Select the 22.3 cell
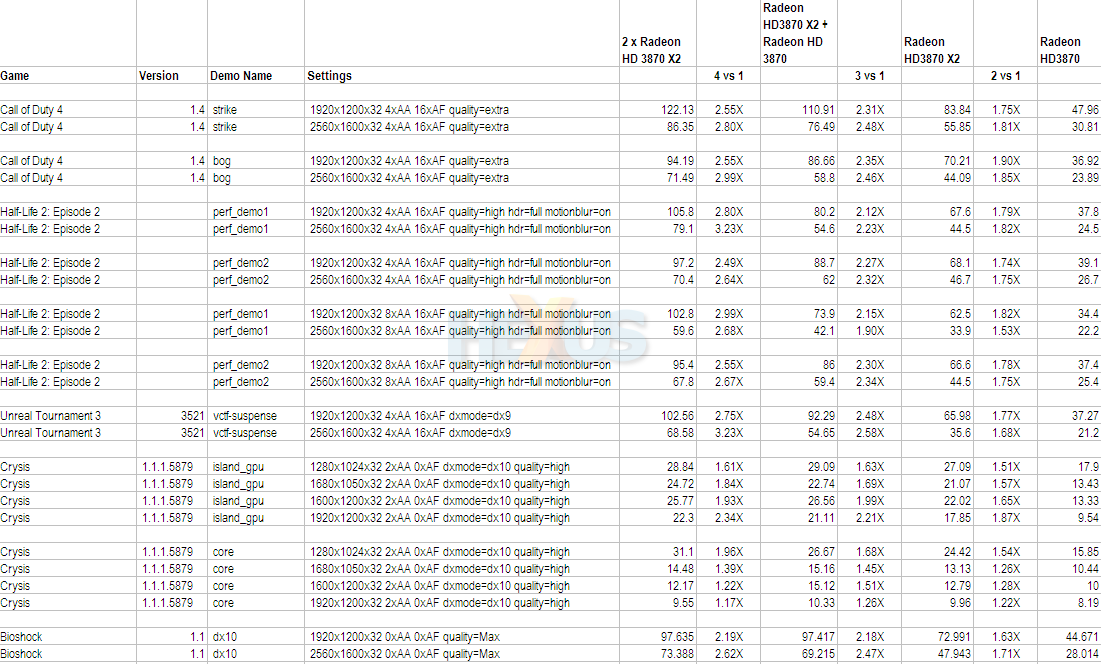 tap(657, 518)
